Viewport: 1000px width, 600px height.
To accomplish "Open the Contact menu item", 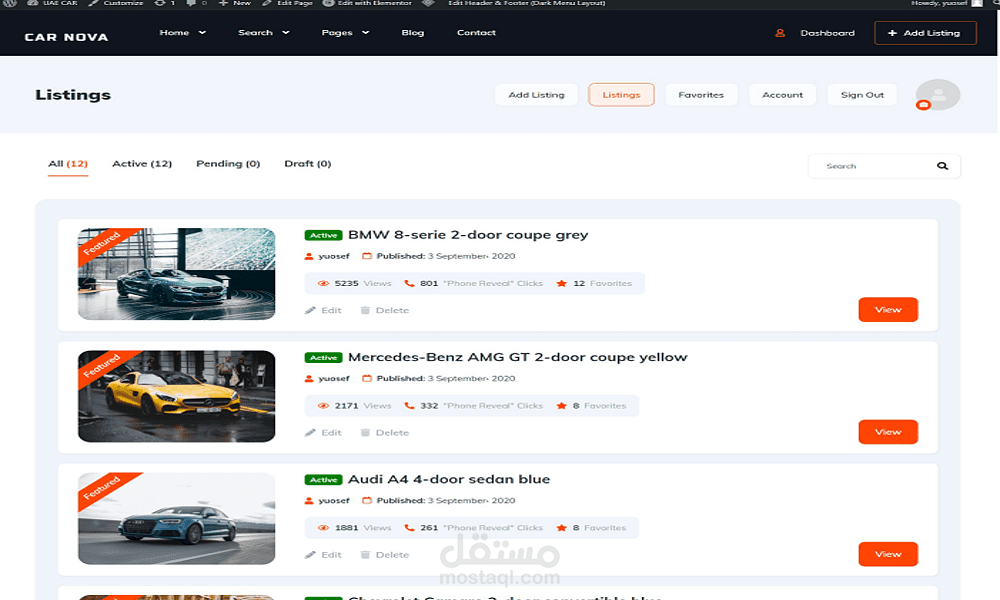I will [x=476, y=33].
